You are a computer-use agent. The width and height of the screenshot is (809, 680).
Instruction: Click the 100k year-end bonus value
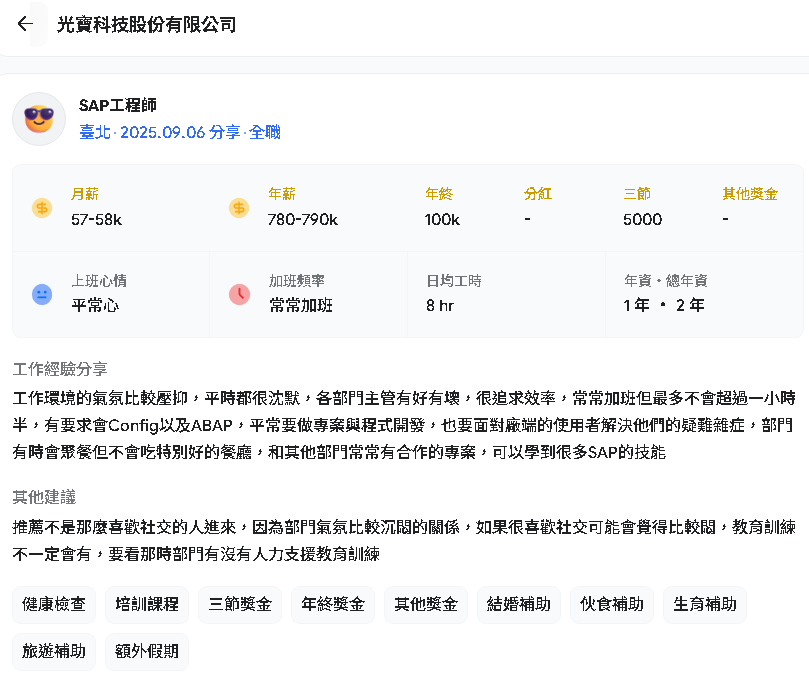442,220
